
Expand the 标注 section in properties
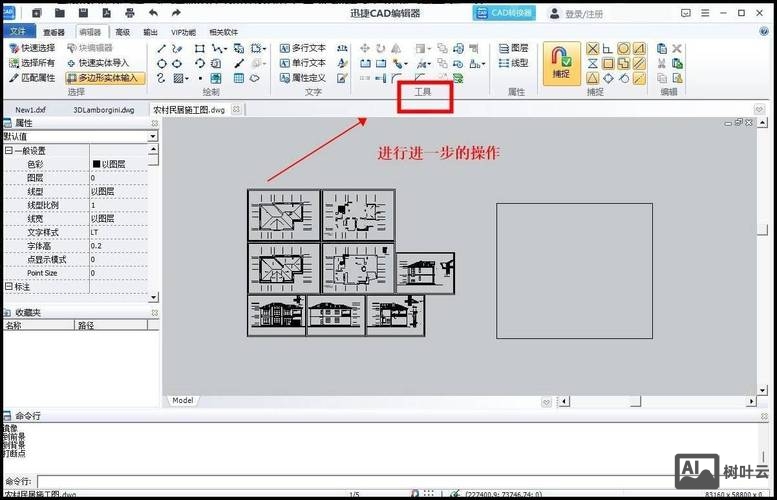(x=8, y=286)
